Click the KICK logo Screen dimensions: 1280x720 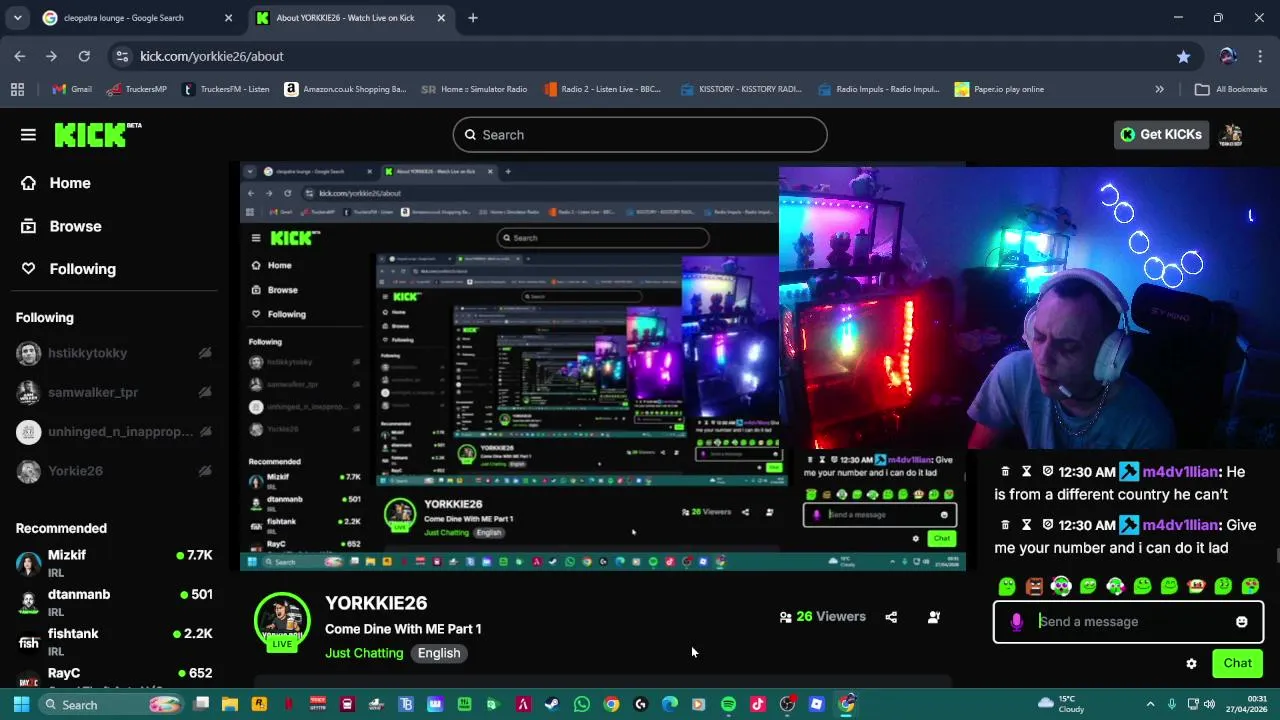97,135
